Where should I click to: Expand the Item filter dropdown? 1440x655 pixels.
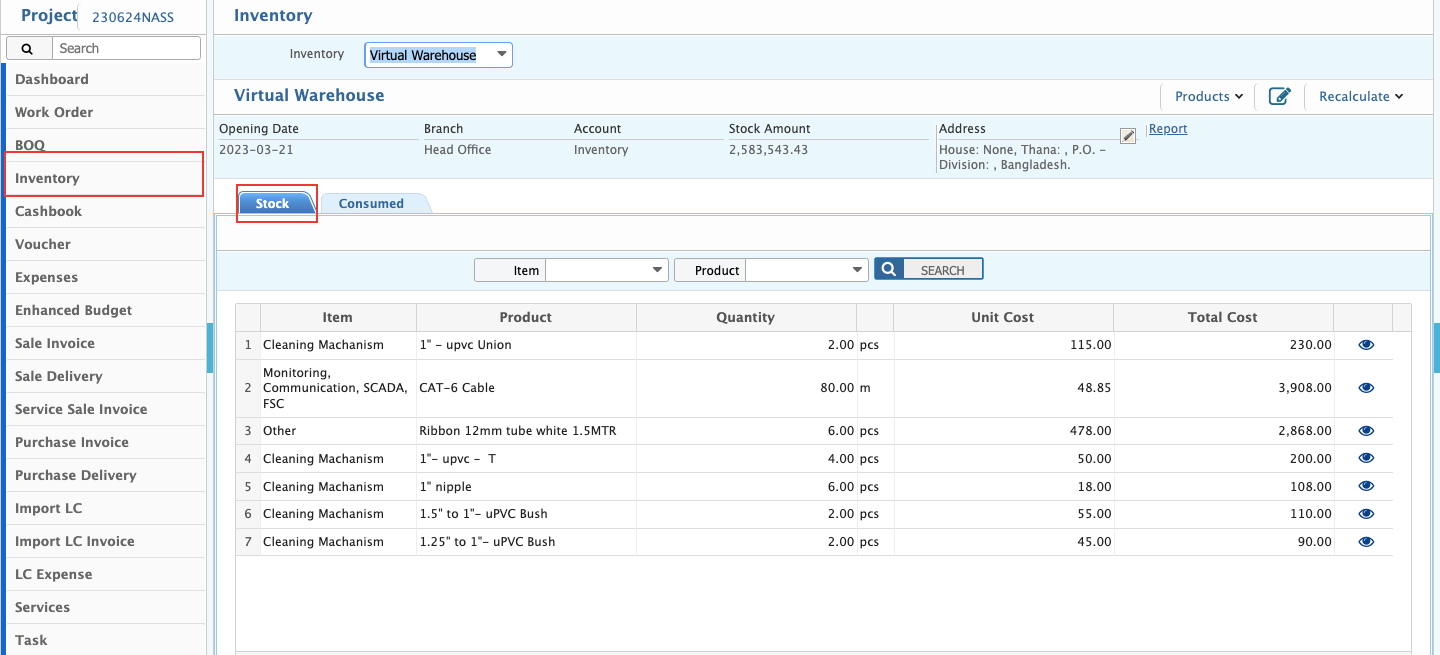[x=606, y=270]
